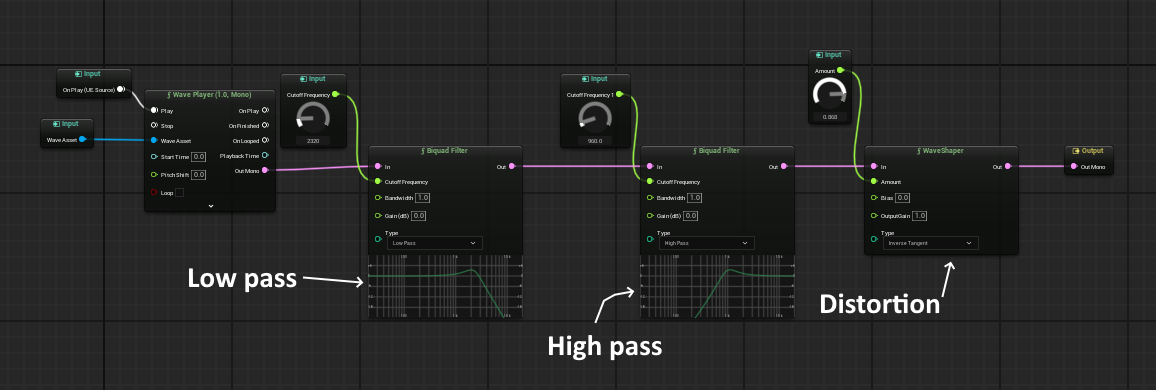Click the Amount knob showing 0.868

829,94
